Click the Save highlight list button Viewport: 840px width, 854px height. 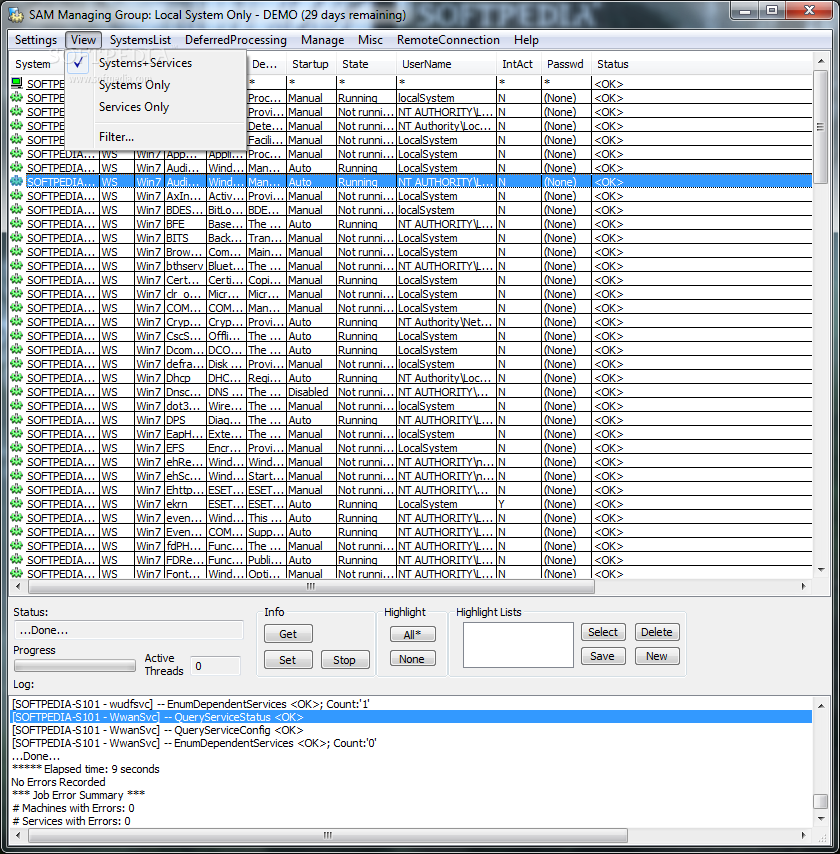pyautogui.click(x=603, y=656)
